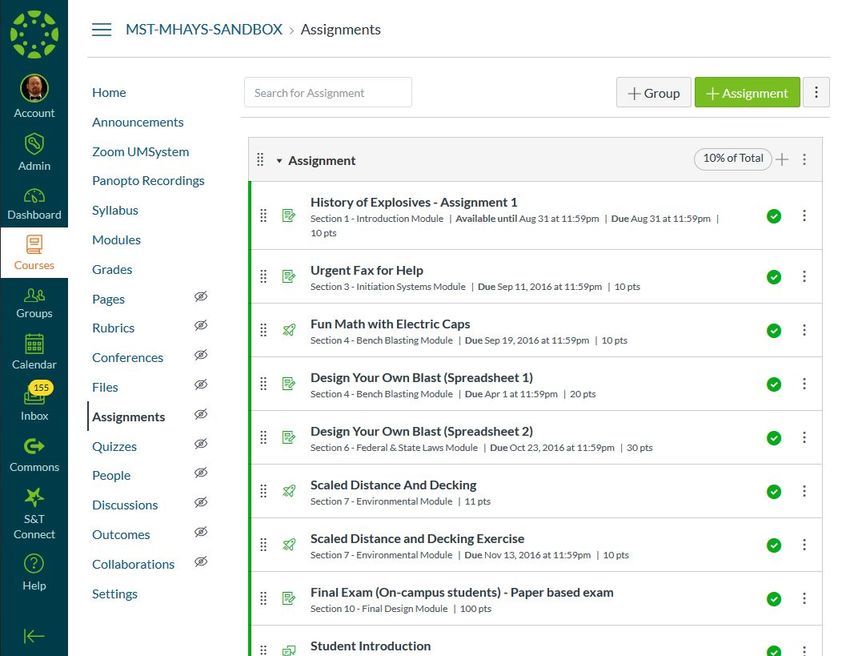
Task: Open the Admin shield icon
Action: 34,144
